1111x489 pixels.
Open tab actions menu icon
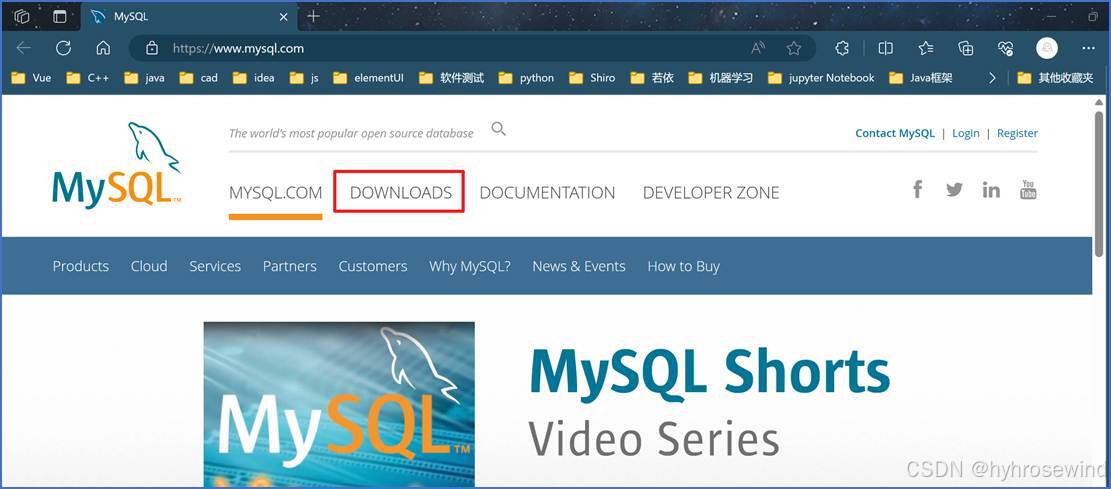(x=60, y=16)
